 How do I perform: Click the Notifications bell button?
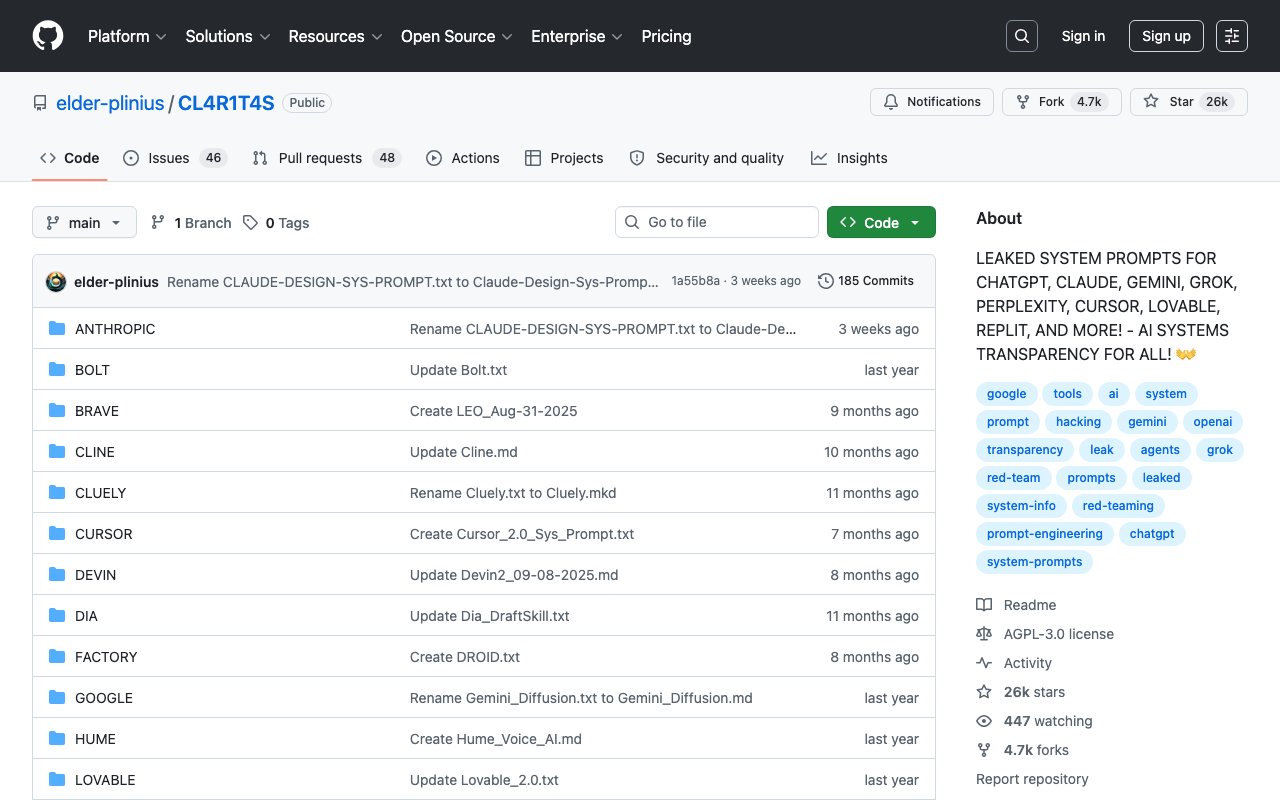click(x=932, y=102)
